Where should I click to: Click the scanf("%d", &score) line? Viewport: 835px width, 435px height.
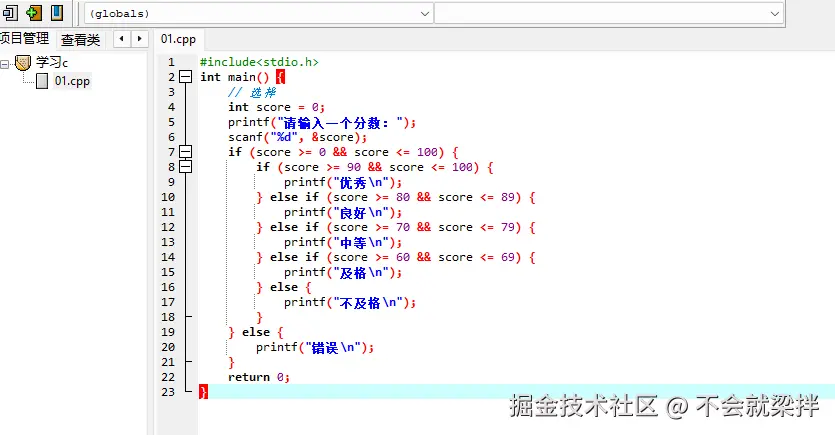click(298, 137)
